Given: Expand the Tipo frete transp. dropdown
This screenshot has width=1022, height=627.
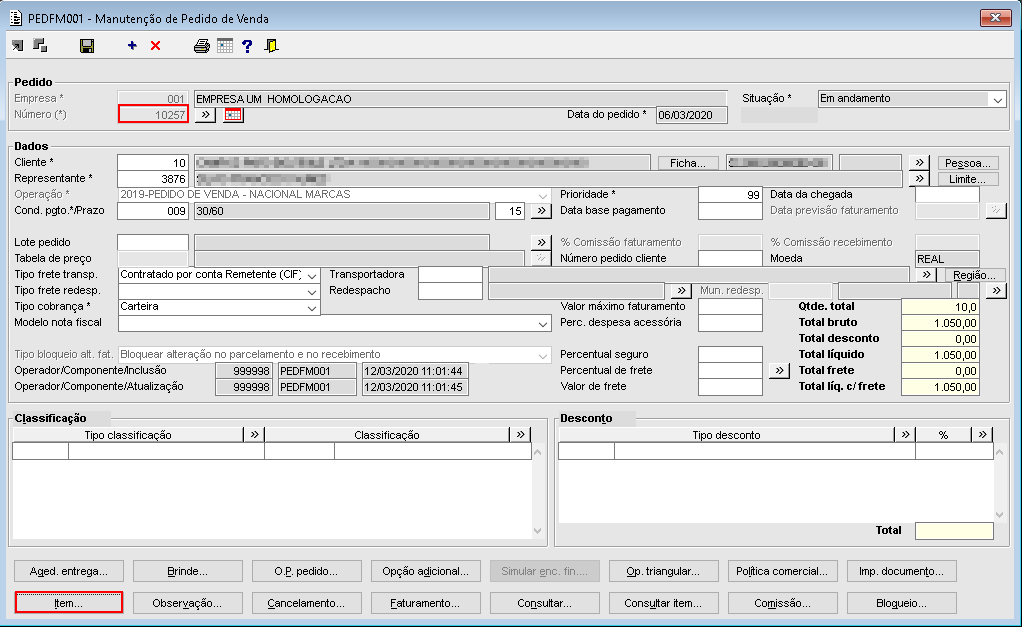Looking at the screenshot, I should click(312, 275).
